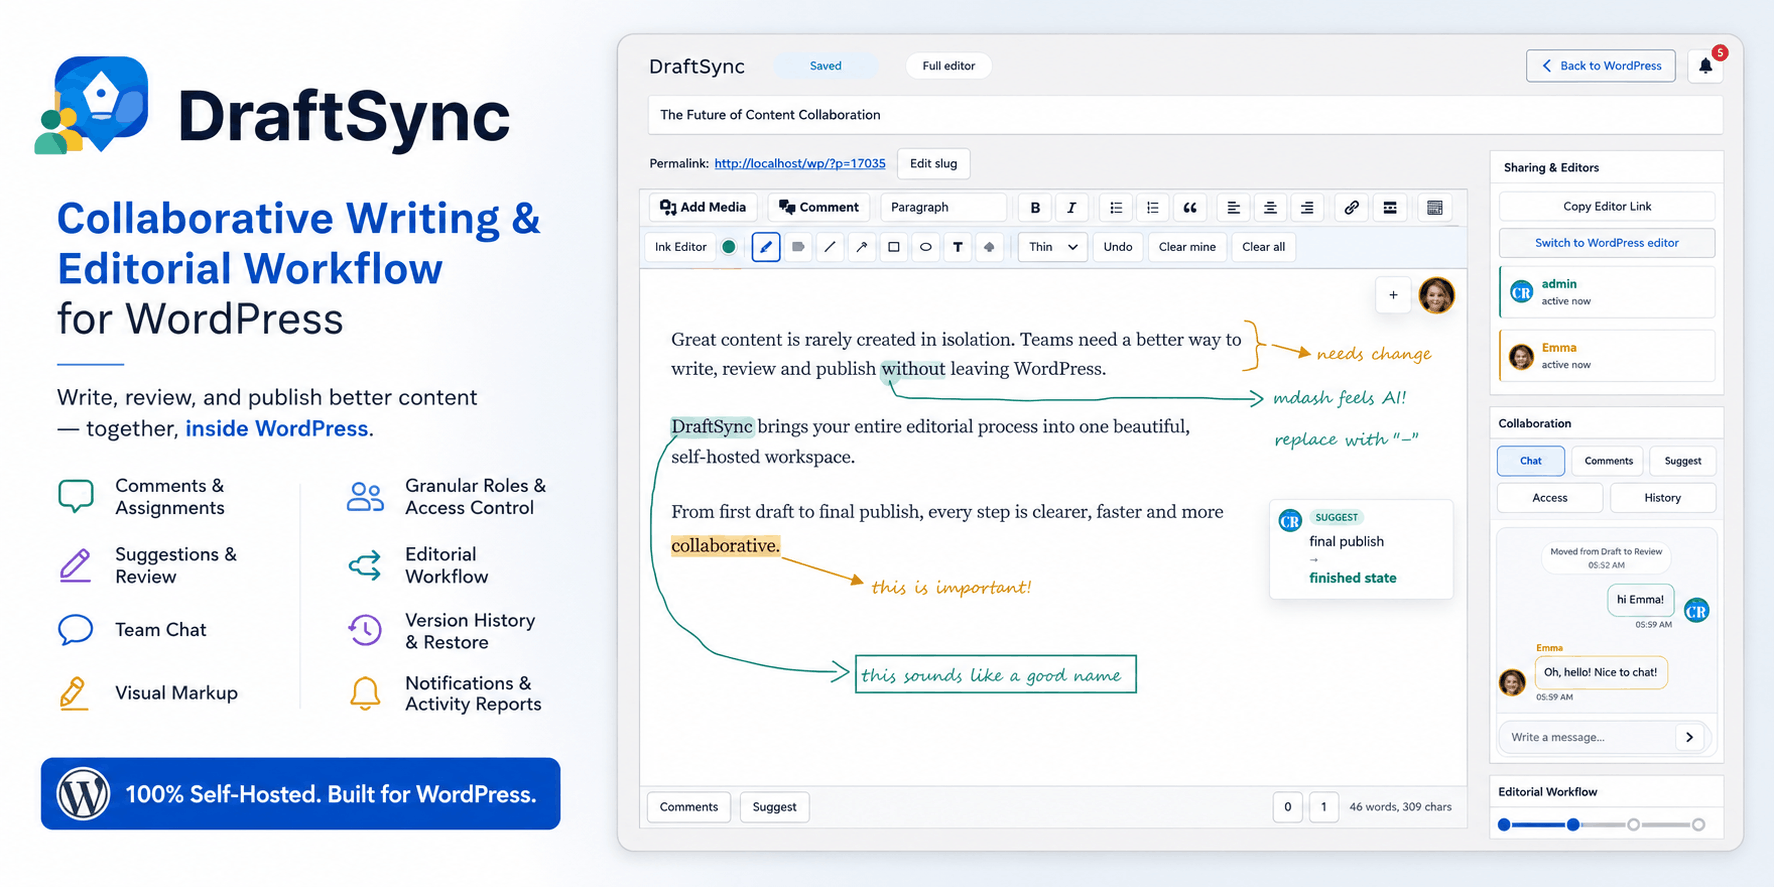Toggle the Ink Editor button
The image size is (1774, 887).
(x=681, y=247)
